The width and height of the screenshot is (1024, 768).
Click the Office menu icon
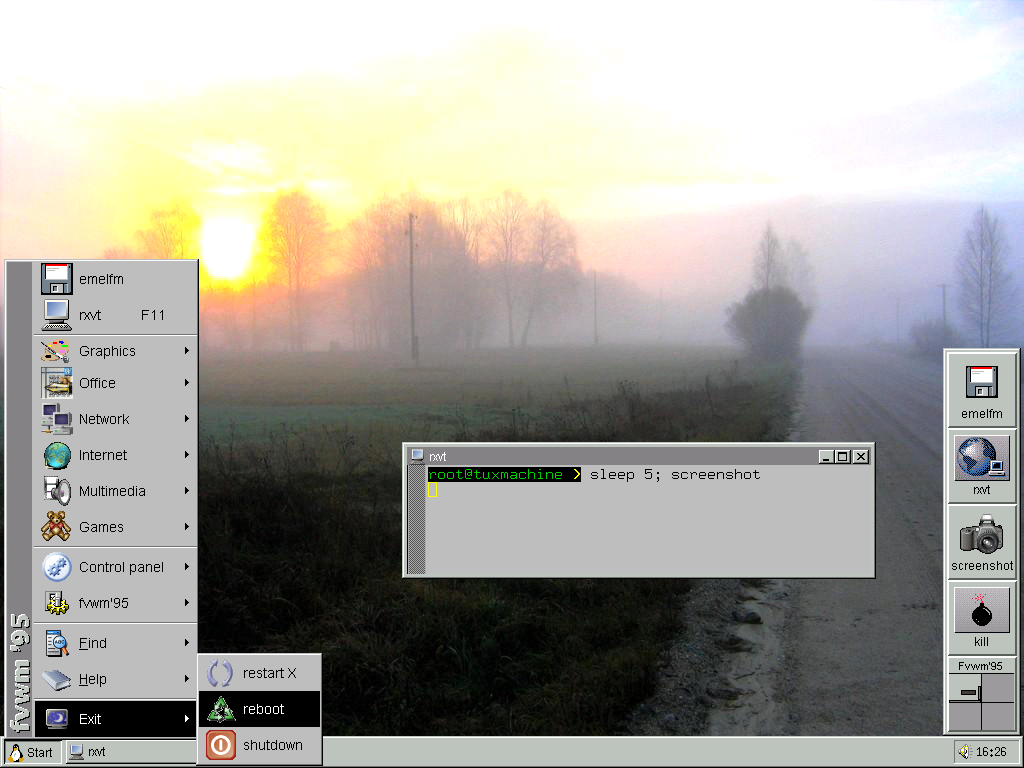(56, 383)
